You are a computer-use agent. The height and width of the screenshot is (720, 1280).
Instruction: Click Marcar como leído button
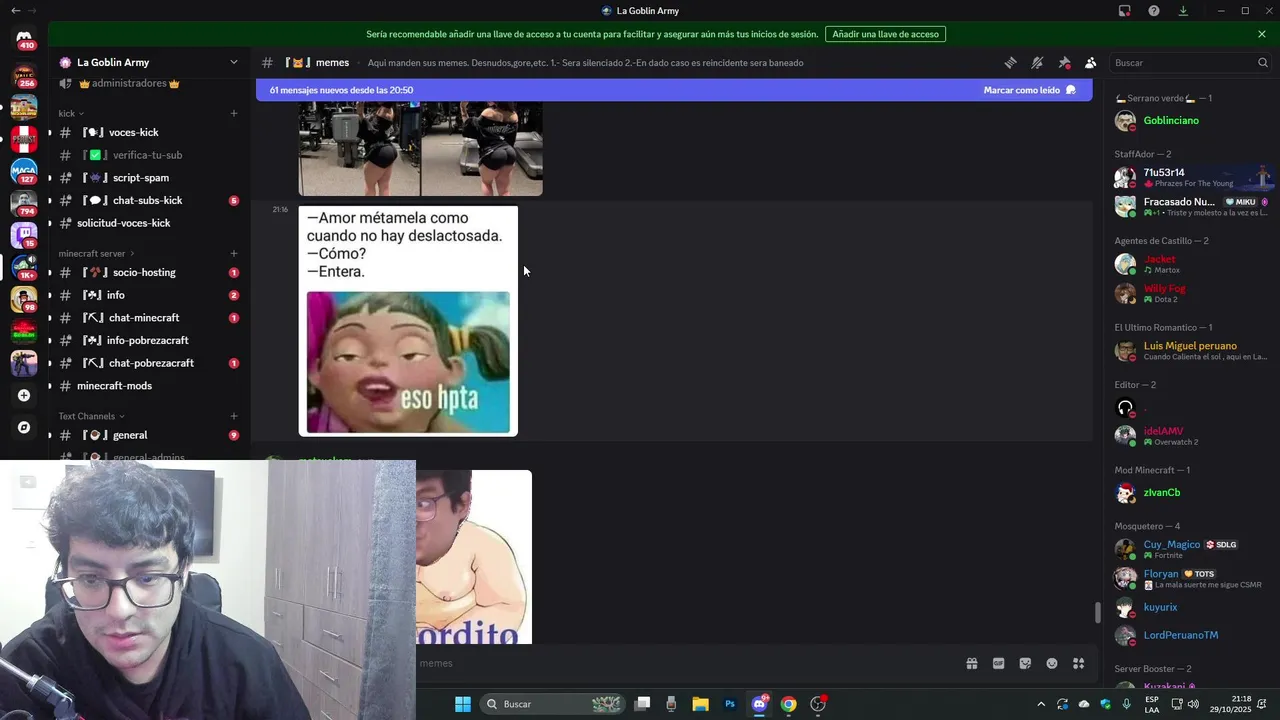pyautogui.click(x=1029, y=90)
